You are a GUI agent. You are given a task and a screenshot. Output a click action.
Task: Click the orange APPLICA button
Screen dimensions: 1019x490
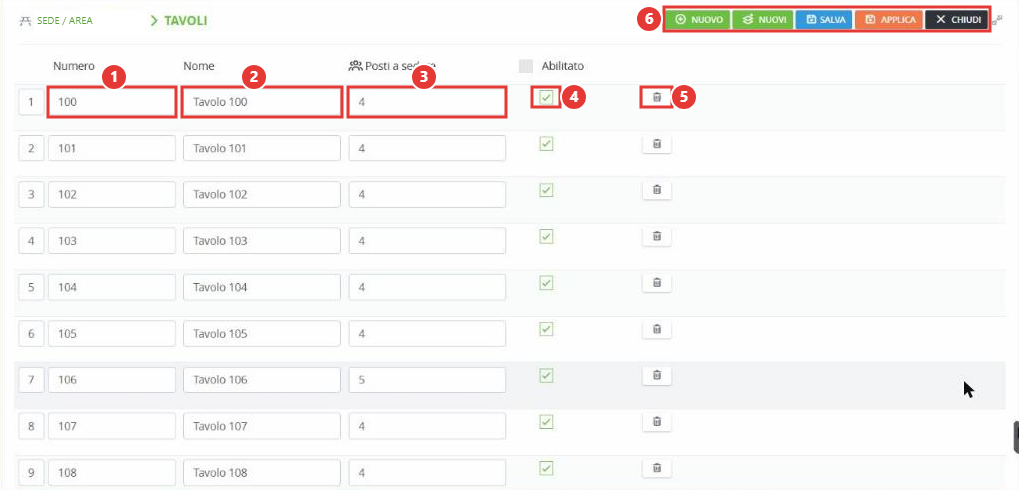889,20
